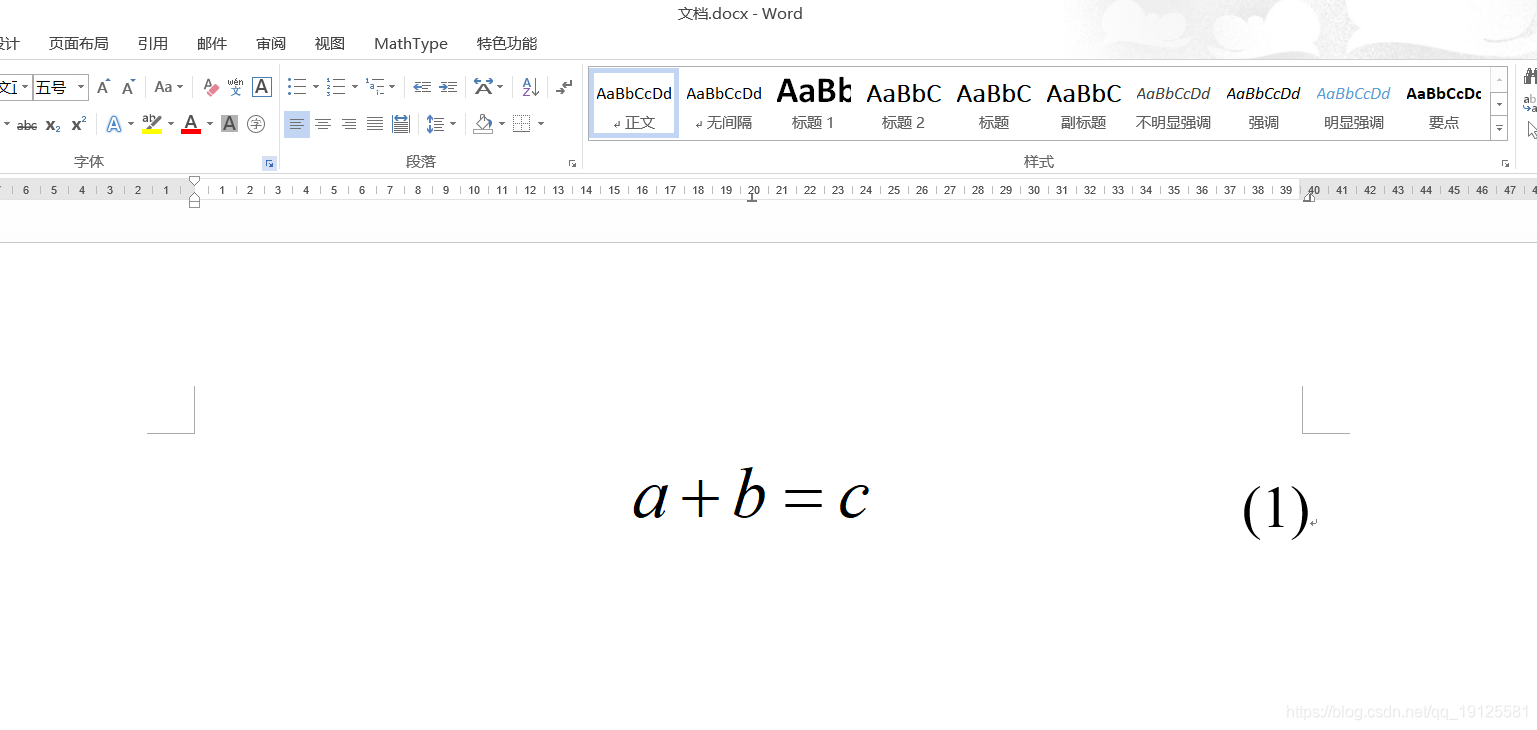This screenshot has height=730, width=1537.
Task: Open font size 五号 dropdown
Action: (x=81, y=87)
